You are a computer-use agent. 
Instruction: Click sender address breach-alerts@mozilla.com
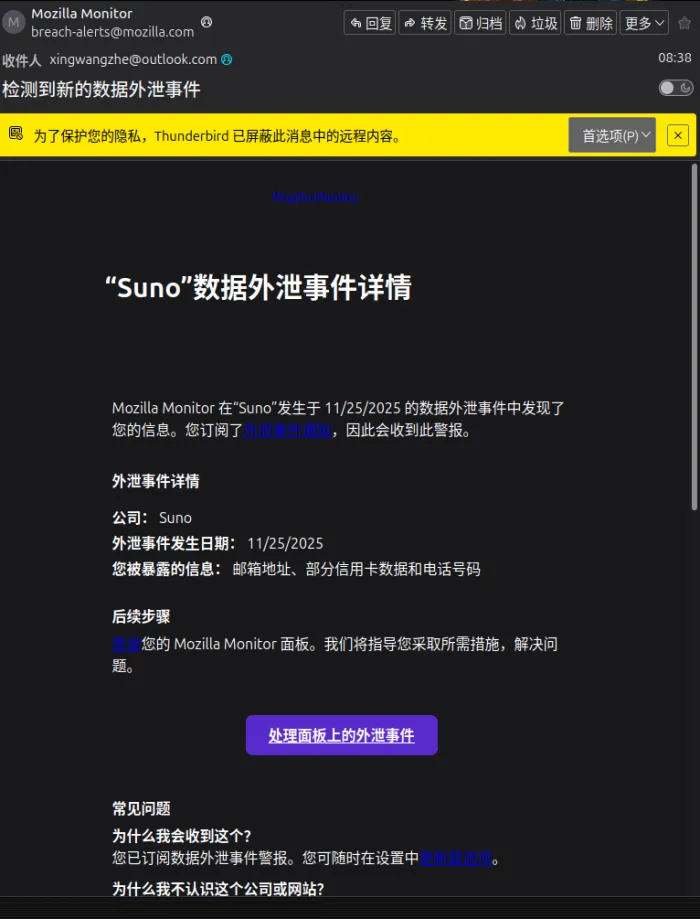tap(113, 32)
